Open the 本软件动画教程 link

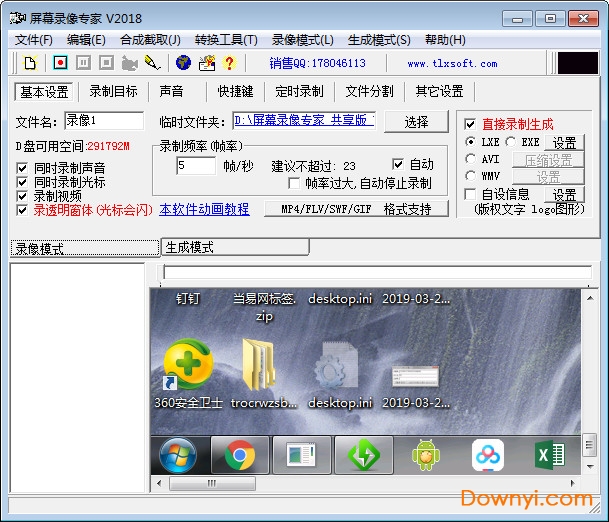[204, 209]
